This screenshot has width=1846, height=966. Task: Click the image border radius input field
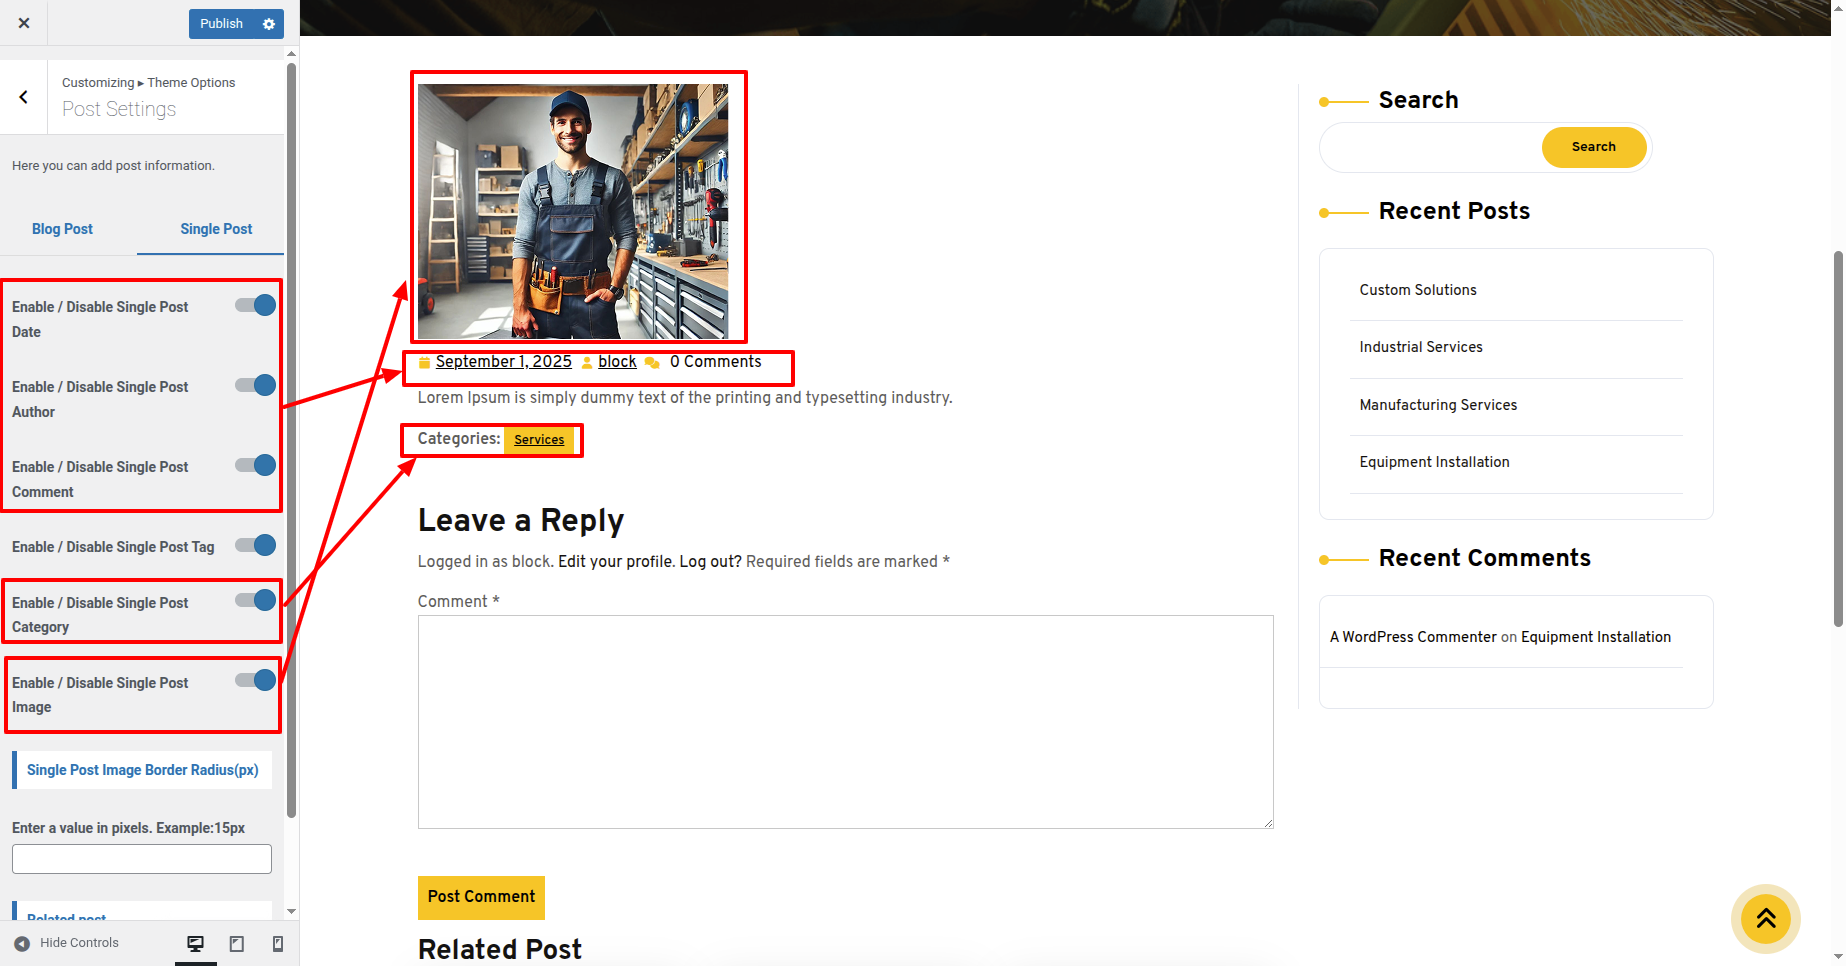point(142,859)
